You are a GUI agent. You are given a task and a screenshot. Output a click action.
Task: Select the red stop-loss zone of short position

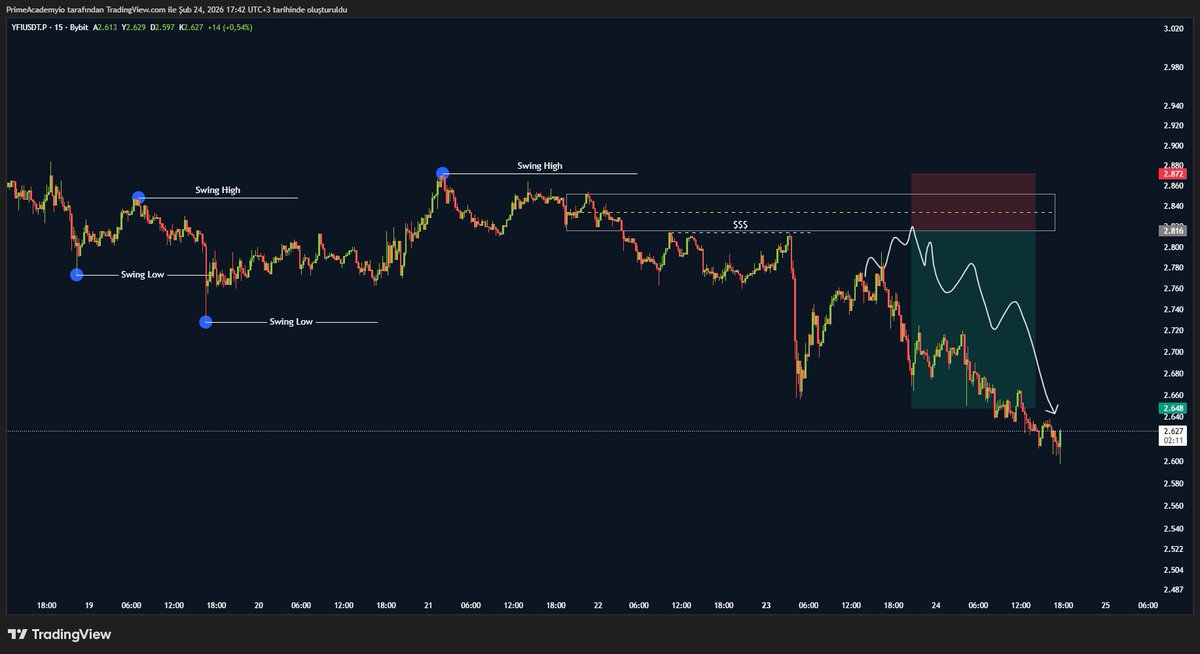coord(973,201)
